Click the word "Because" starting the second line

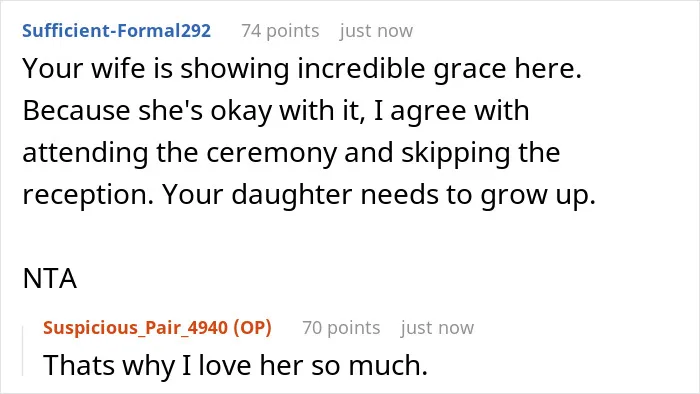pyautogui.click(x=76, y=111)
